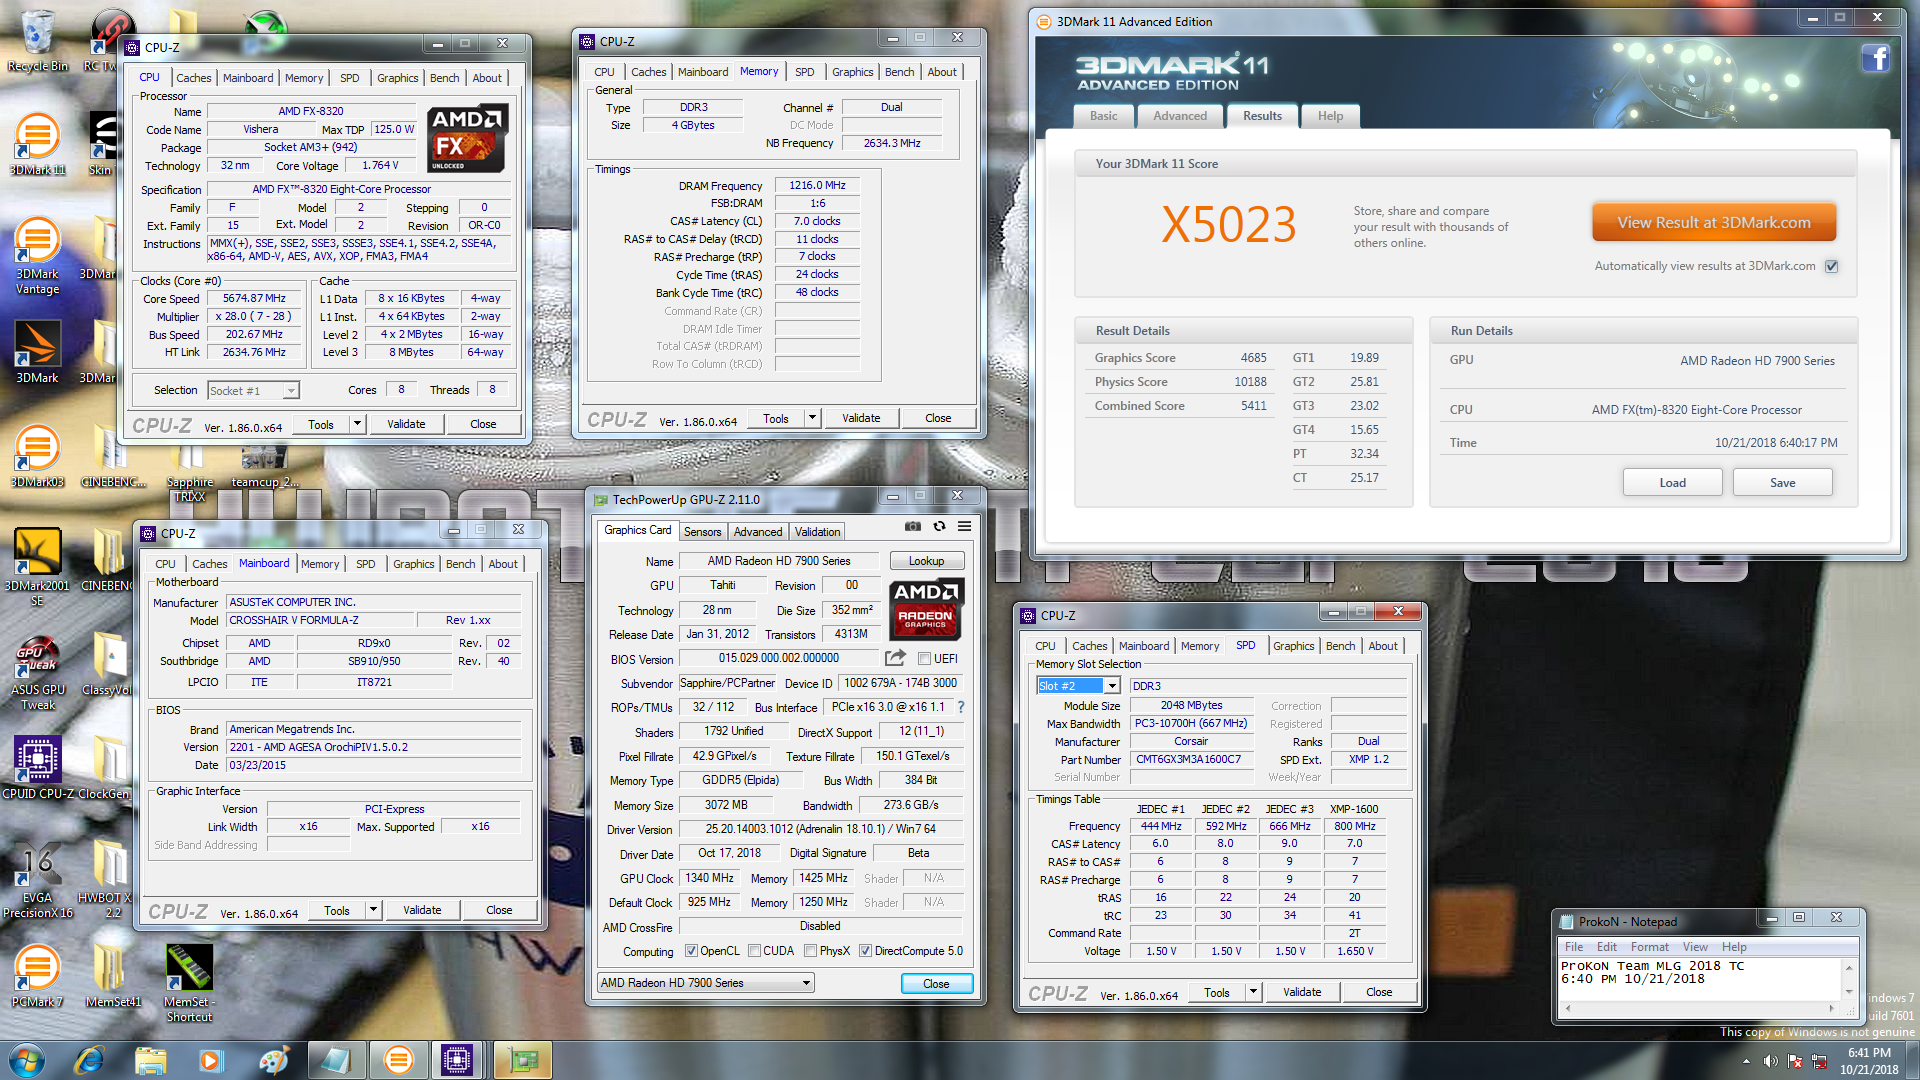Screen dimensions: 1920x1080
Task: Open Format menu in Notepad
Action: coord(1649,947)
